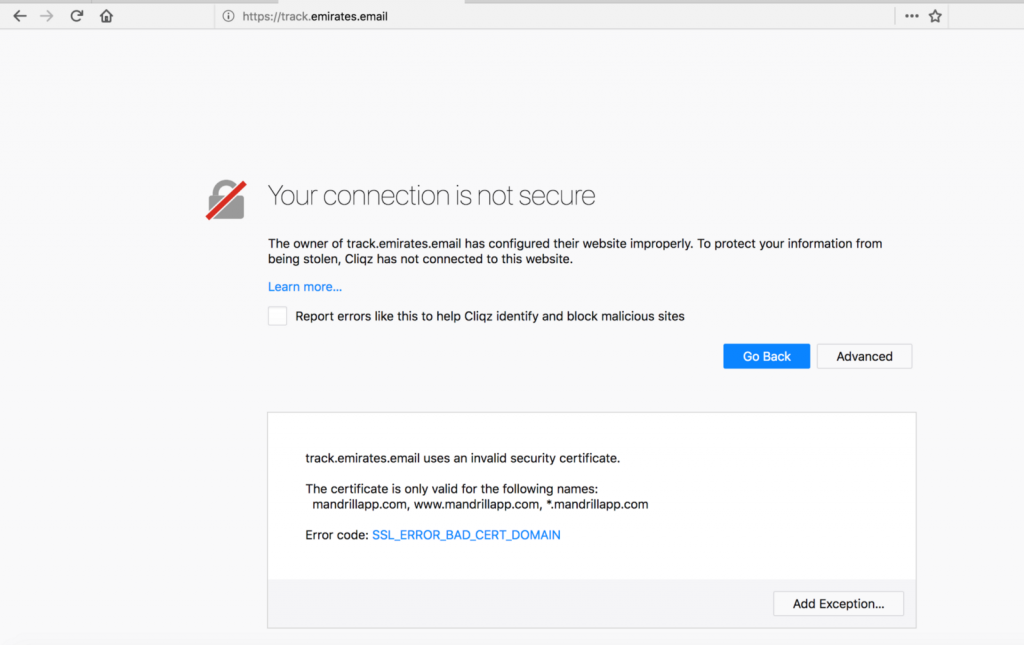Image resolution: width=1024 pixels, height=645 pixels.
Task: Toggle the Advanced details button
Action: coord(864,356)
